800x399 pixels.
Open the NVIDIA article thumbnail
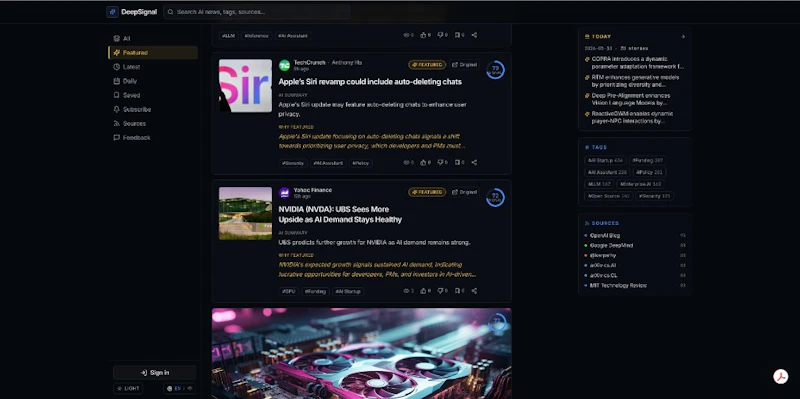pyautogui.click(x=245, y=213)
